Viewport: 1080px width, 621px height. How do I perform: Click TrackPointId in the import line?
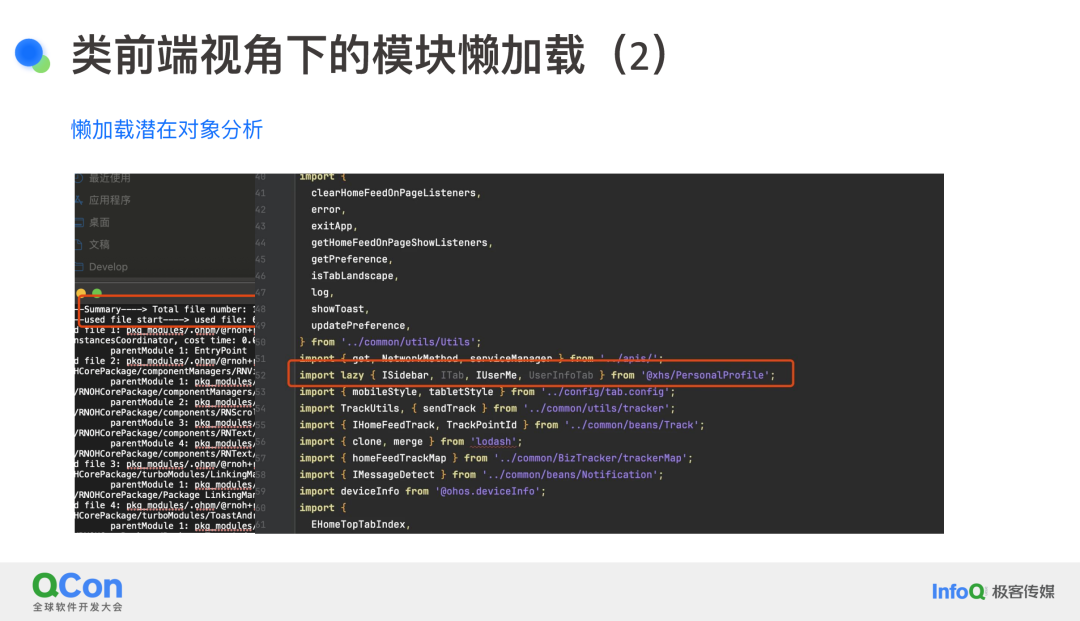481,425
